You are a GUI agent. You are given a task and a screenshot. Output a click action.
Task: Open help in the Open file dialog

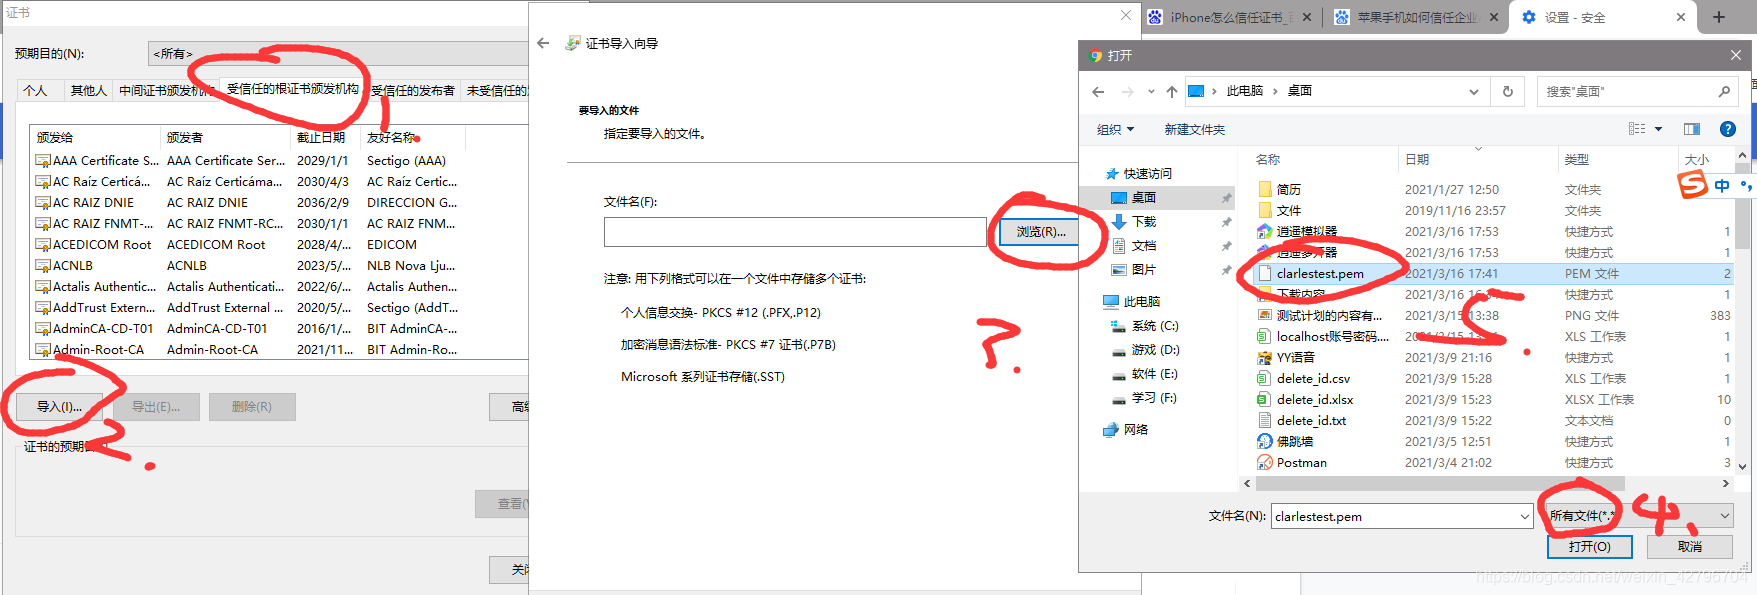(1727, 129)
